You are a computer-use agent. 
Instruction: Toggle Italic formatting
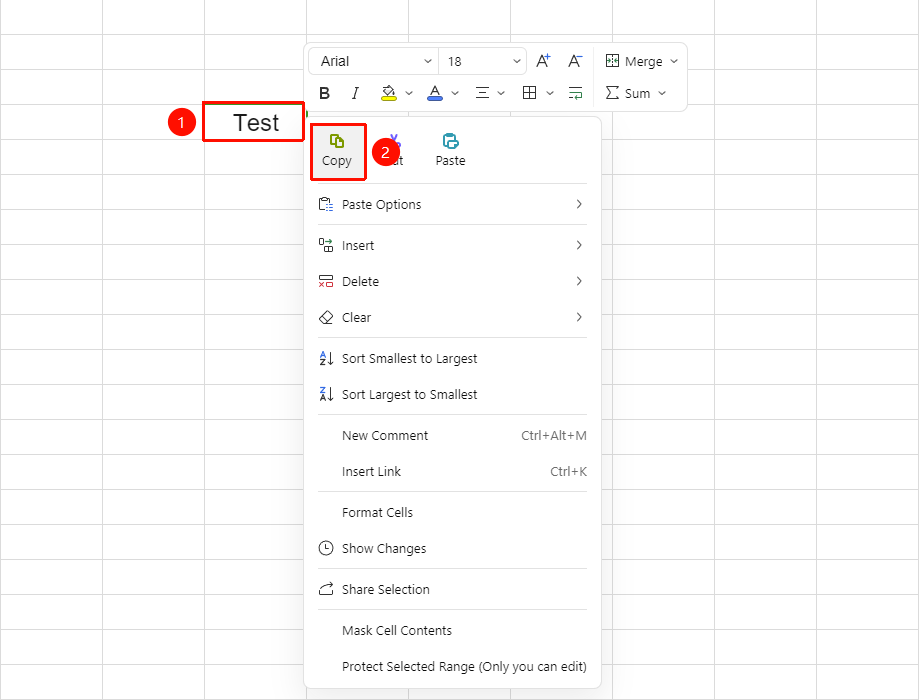point(355,93)
